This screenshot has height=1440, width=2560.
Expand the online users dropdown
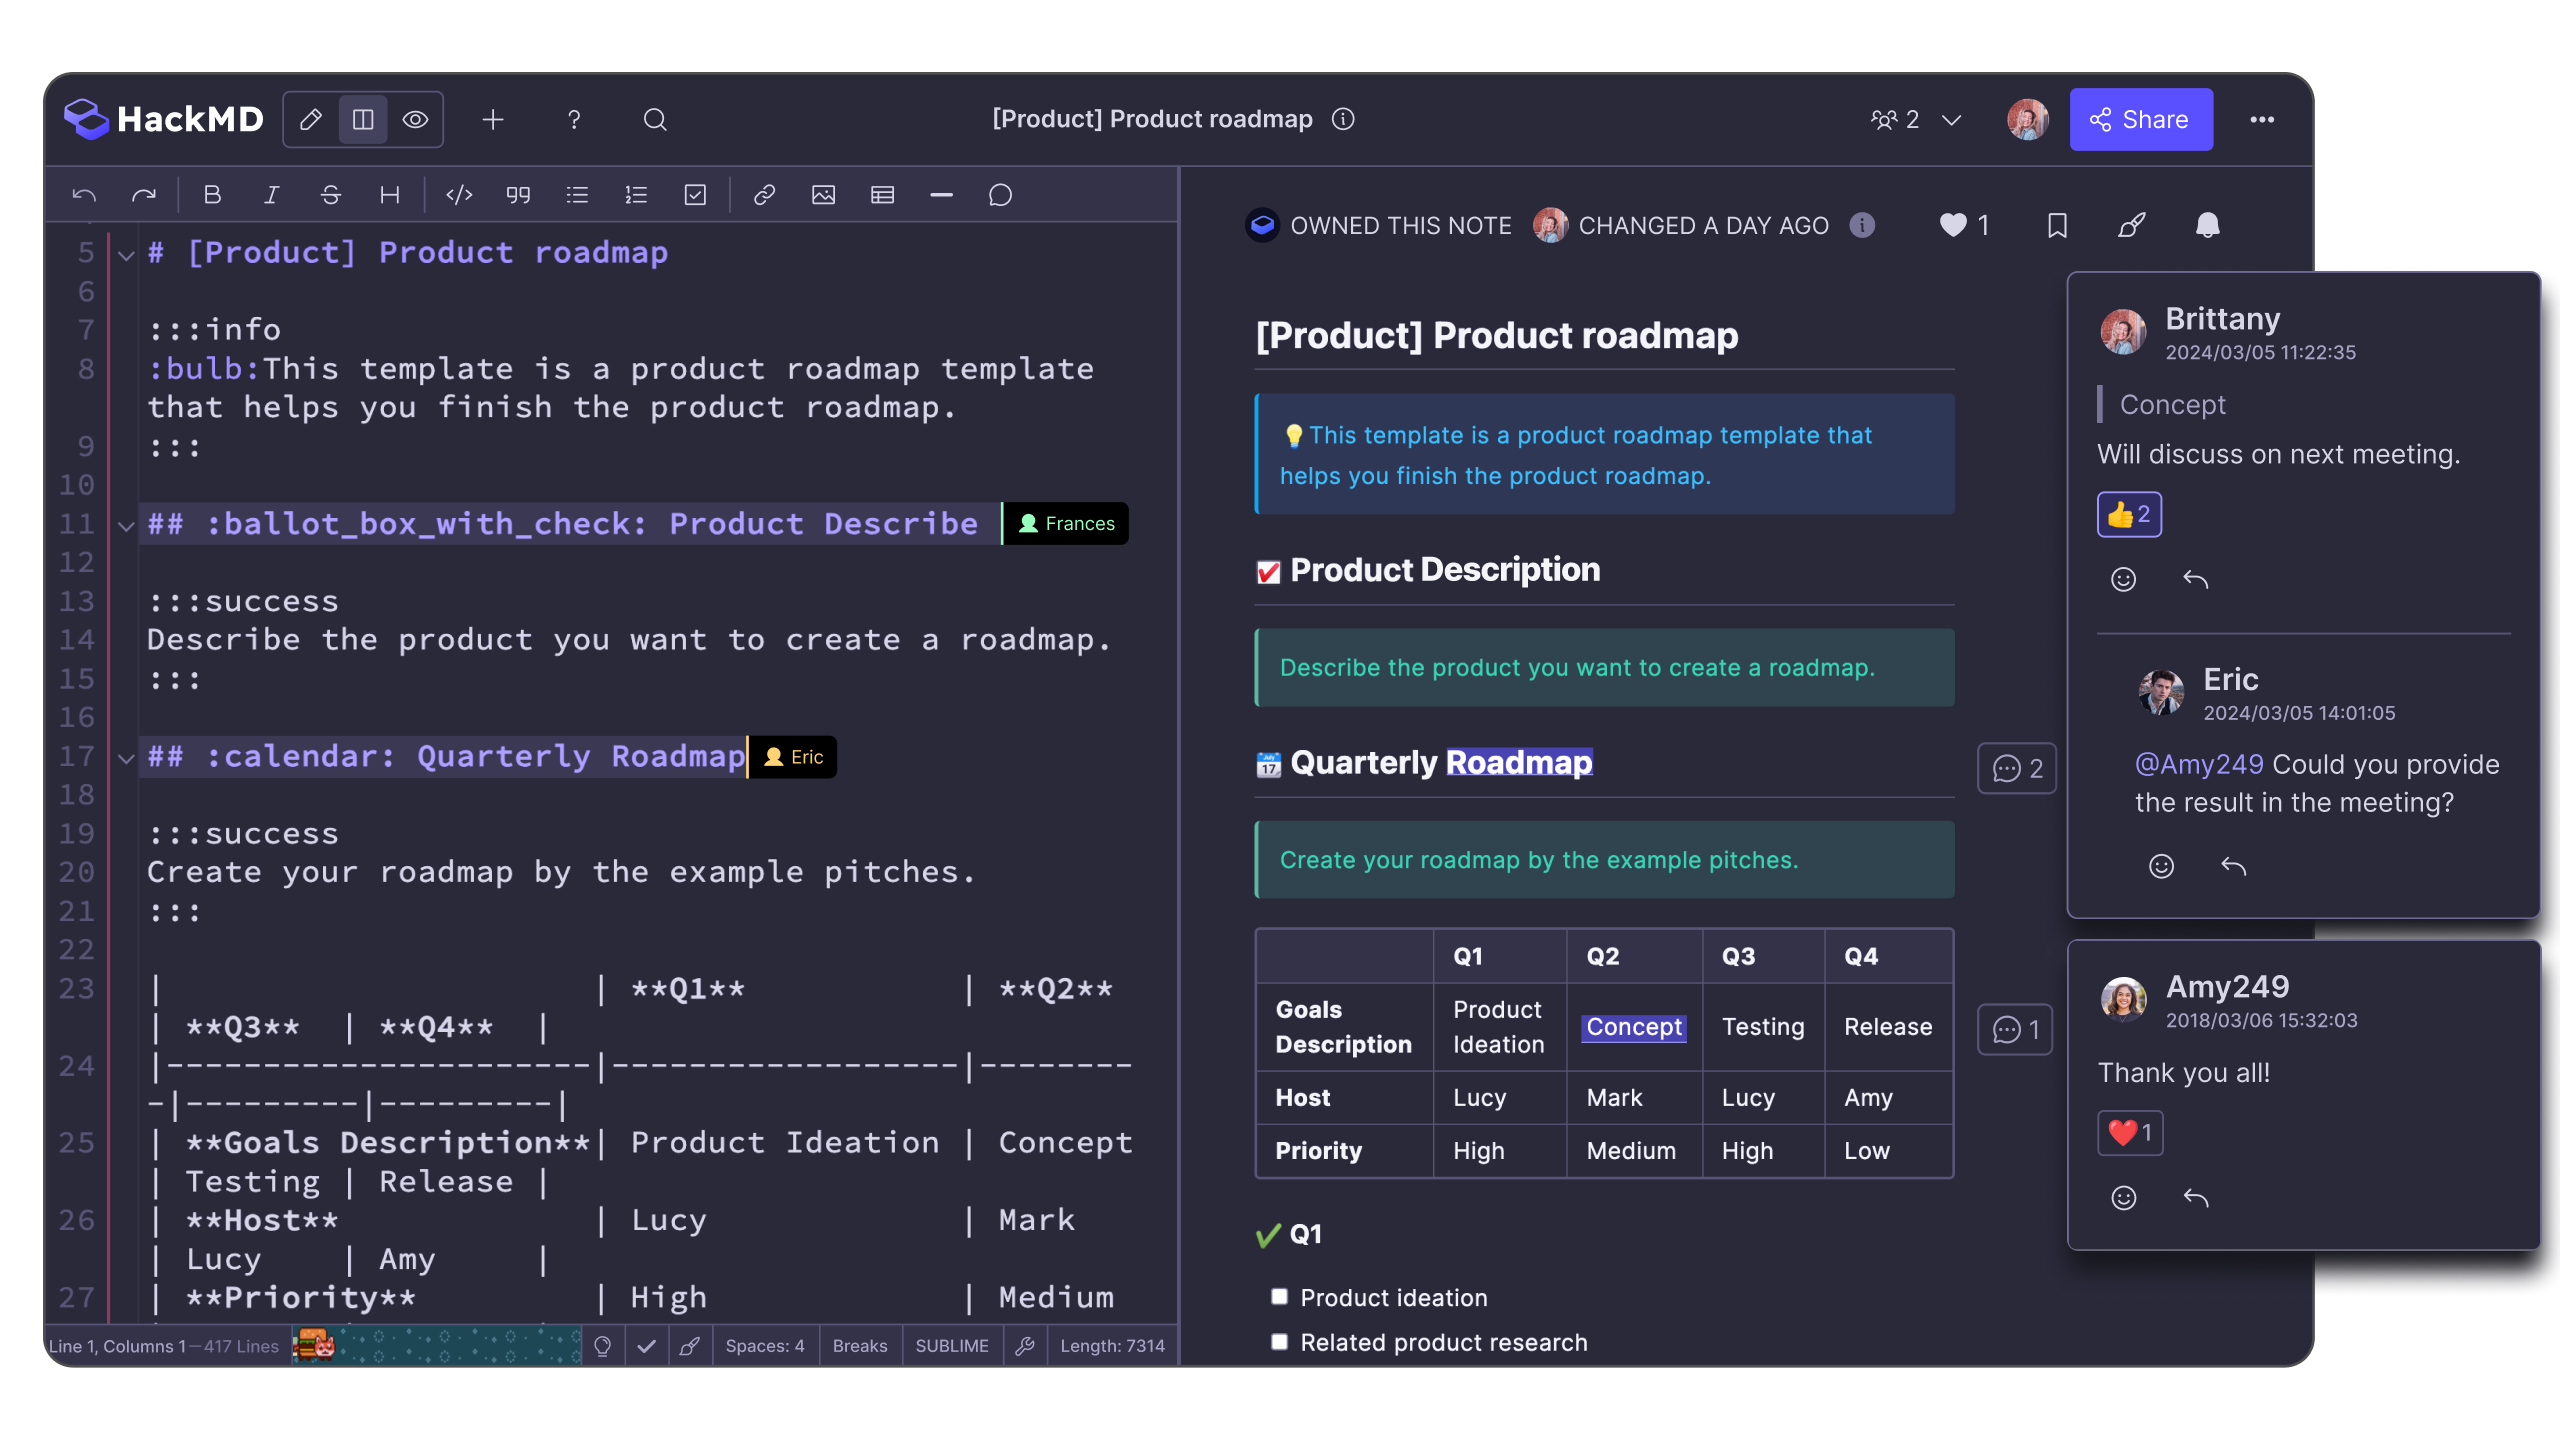click(x=1951, y=120)
